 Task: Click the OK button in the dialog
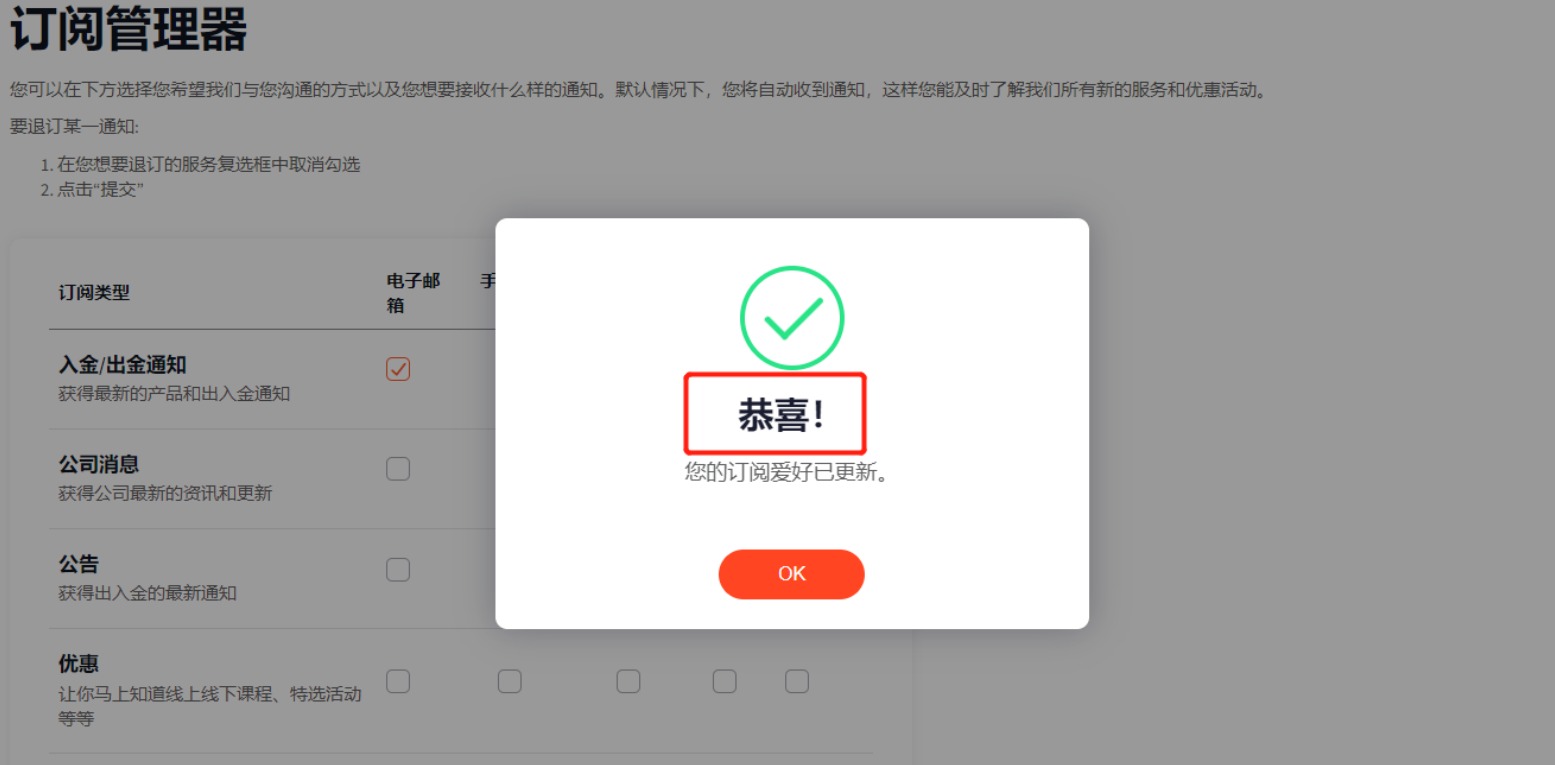tap(791, 574)
